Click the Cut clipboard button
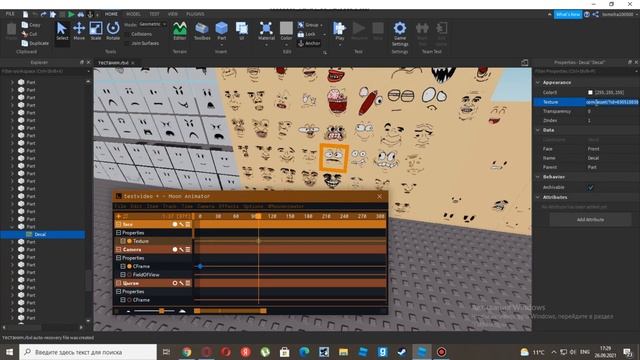Screen dimensions: 640x360 (29, 34)
